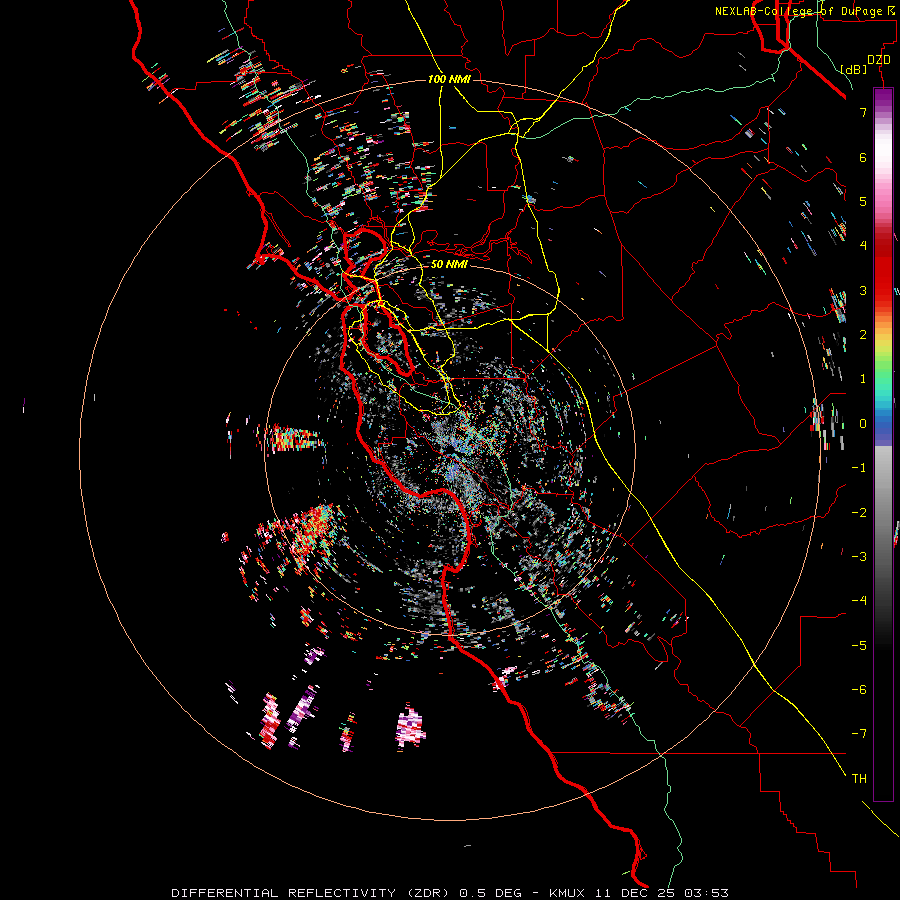
Task: Click the "-1" value on the color scale
Action: 859,468
